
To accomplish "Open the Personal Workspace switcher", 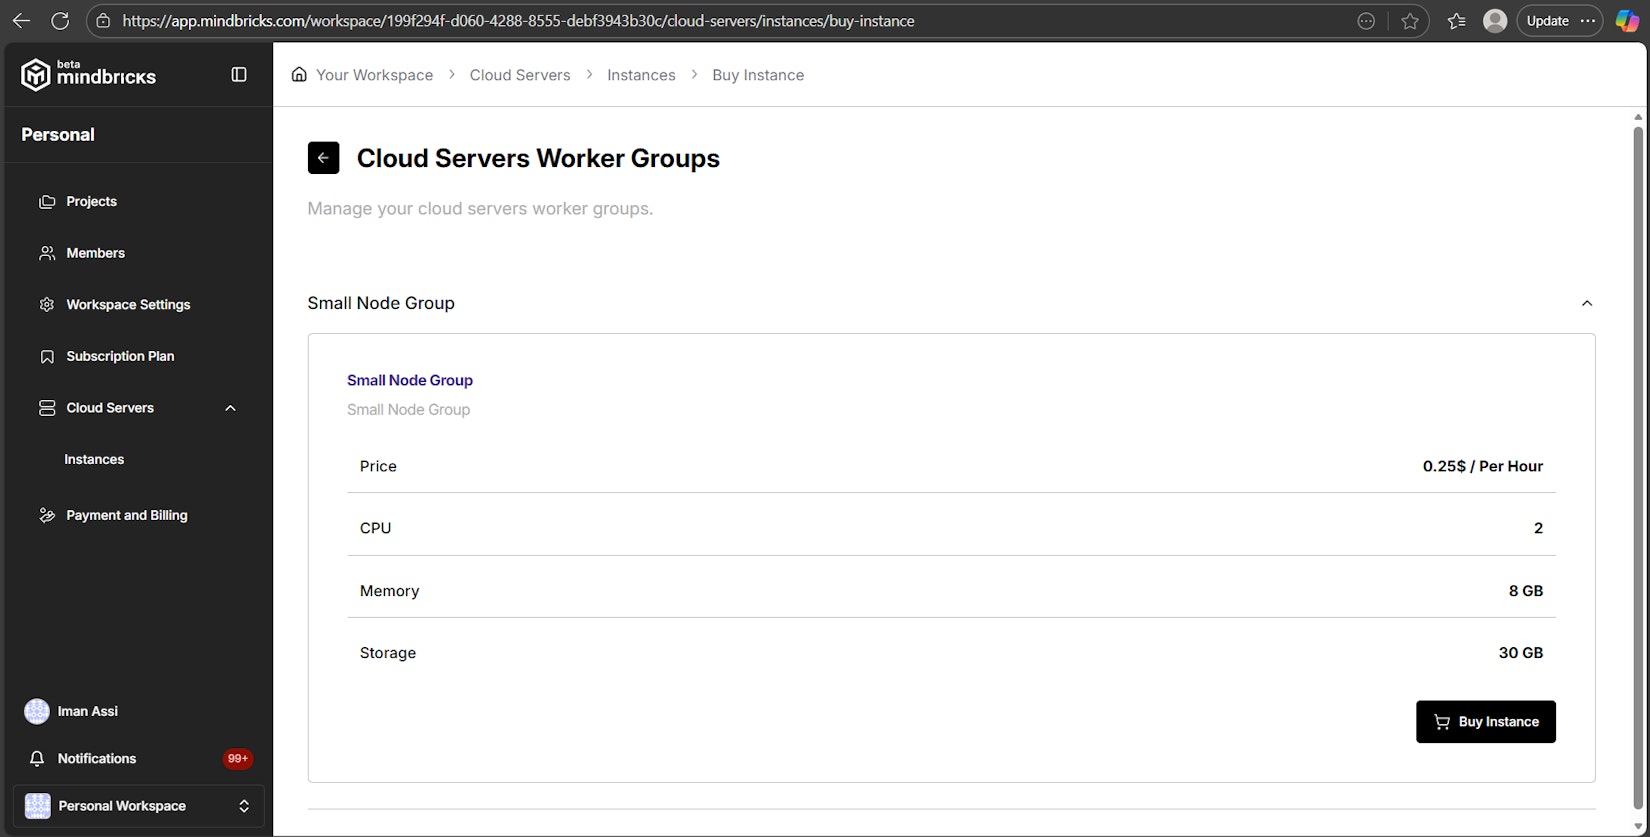I will pos(138,806).
